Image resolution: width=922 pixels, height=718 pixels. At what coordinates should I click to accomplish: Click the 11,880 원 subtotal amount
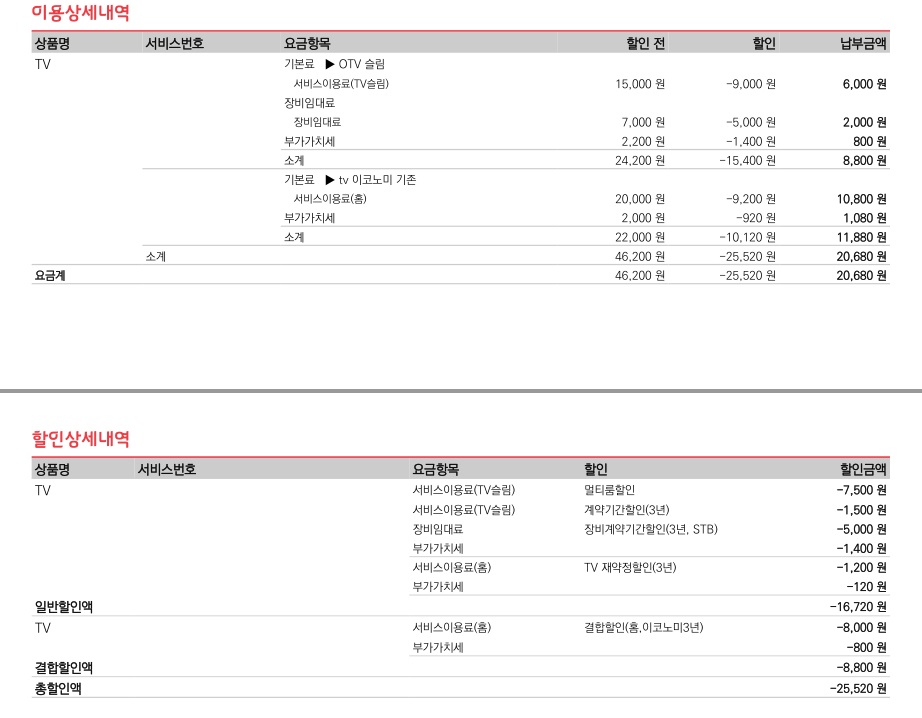pyautogui.click(x=861, y=238)
